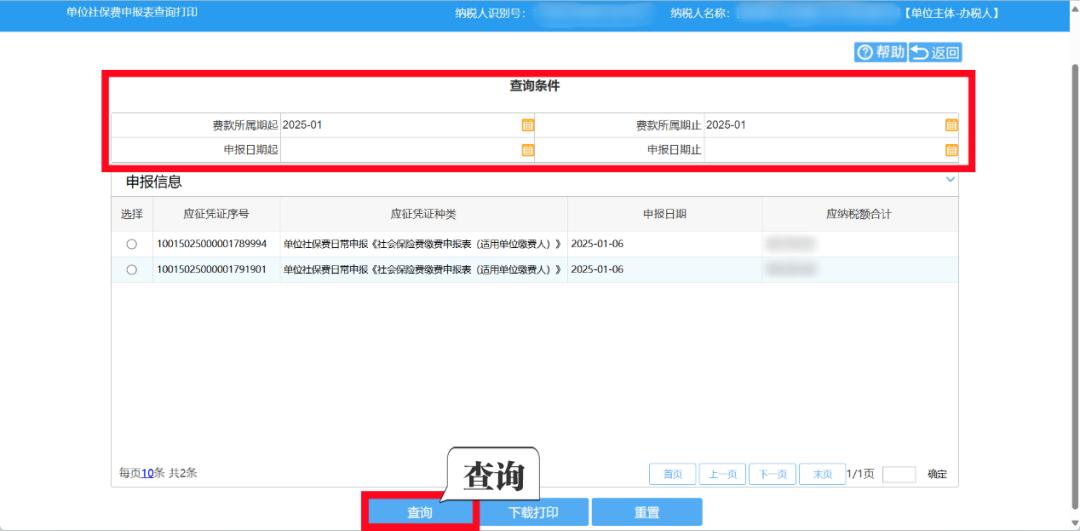1080x531 pixels.
Task: Click the 帮助 help button
Action: (880, 53)
